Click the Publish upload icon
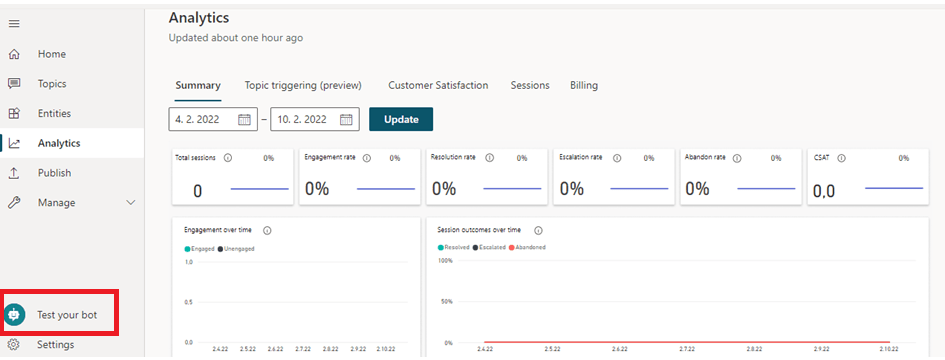The height and width of the screenshot is (360, 945). coord(14,173)
